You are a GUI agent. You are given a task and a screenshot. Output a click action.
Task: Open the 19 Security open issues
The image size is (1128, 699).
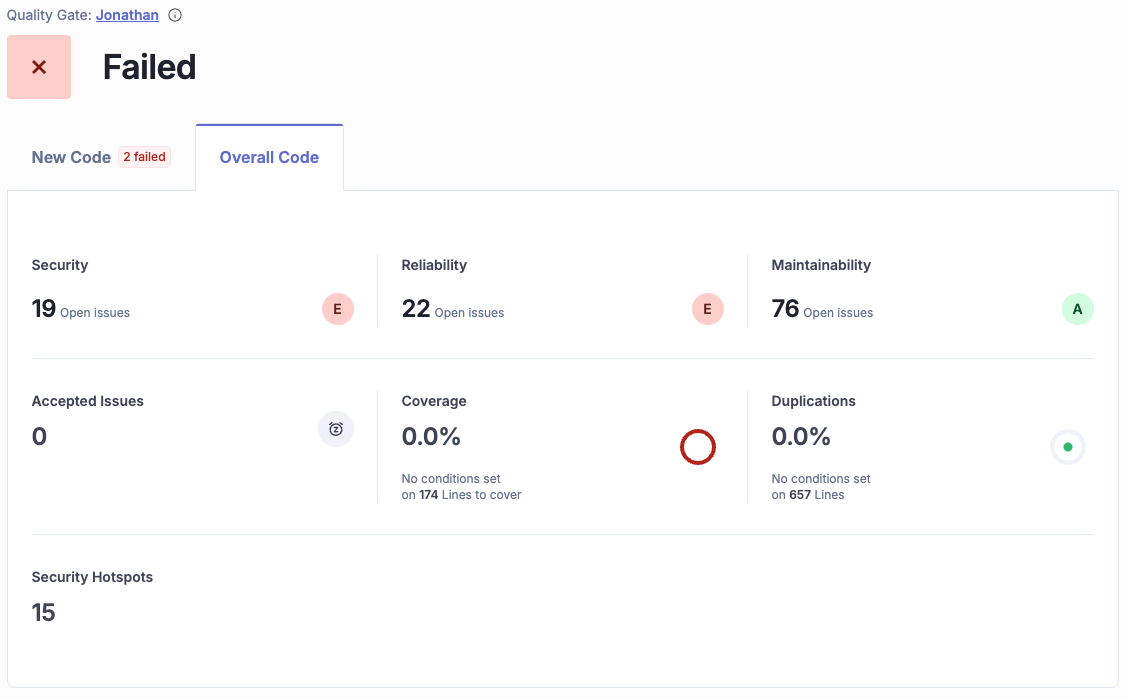44,309
